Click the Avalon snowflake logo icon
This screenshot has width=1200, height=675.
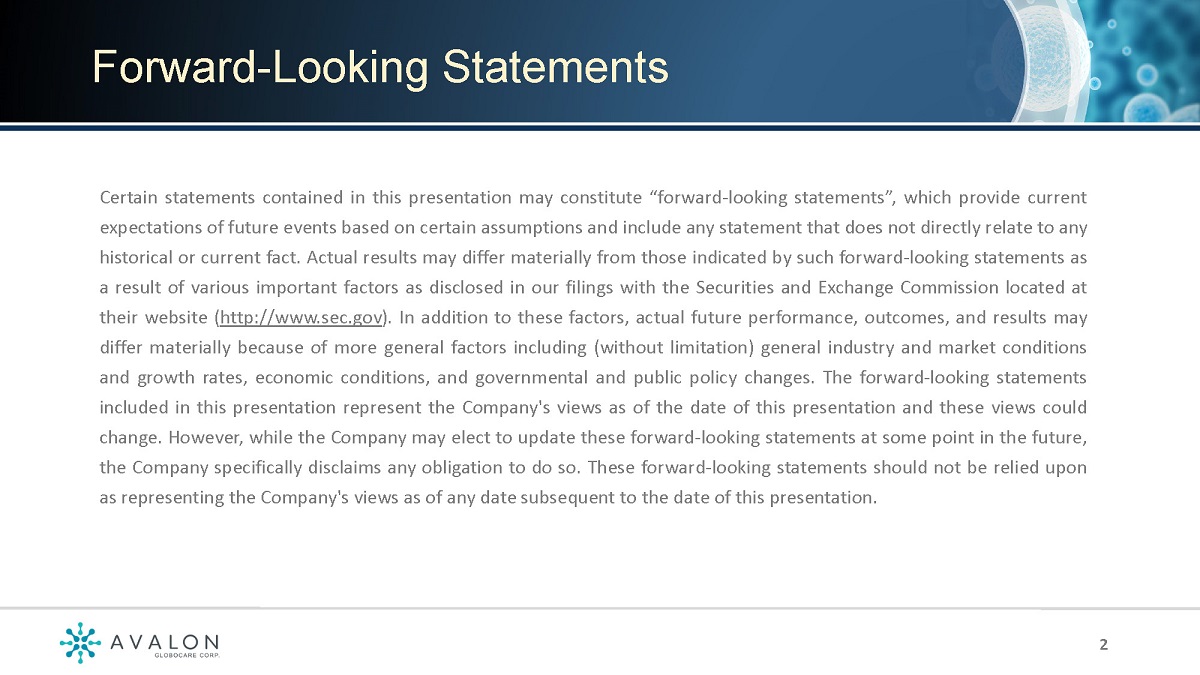(x=80, y=643)
